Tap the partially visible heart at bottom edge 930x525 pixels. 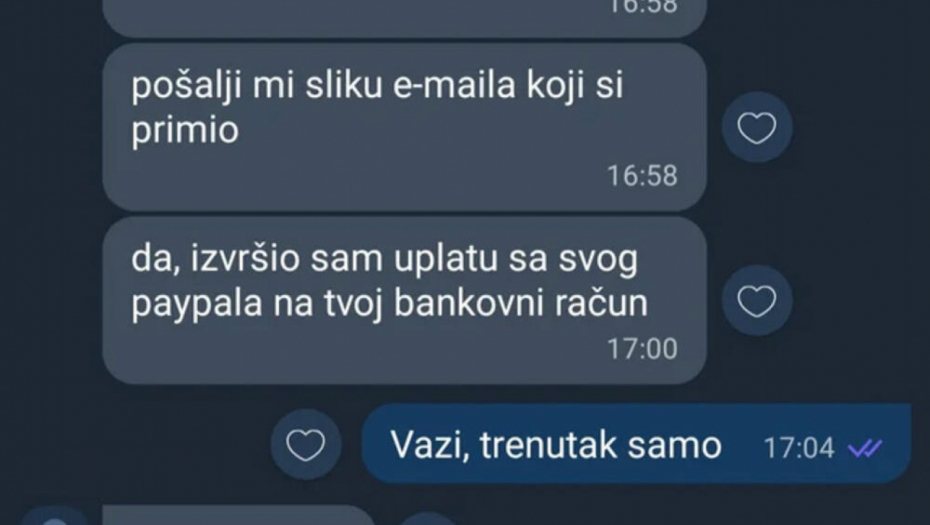pyautogui.click(x=428, y=519)
